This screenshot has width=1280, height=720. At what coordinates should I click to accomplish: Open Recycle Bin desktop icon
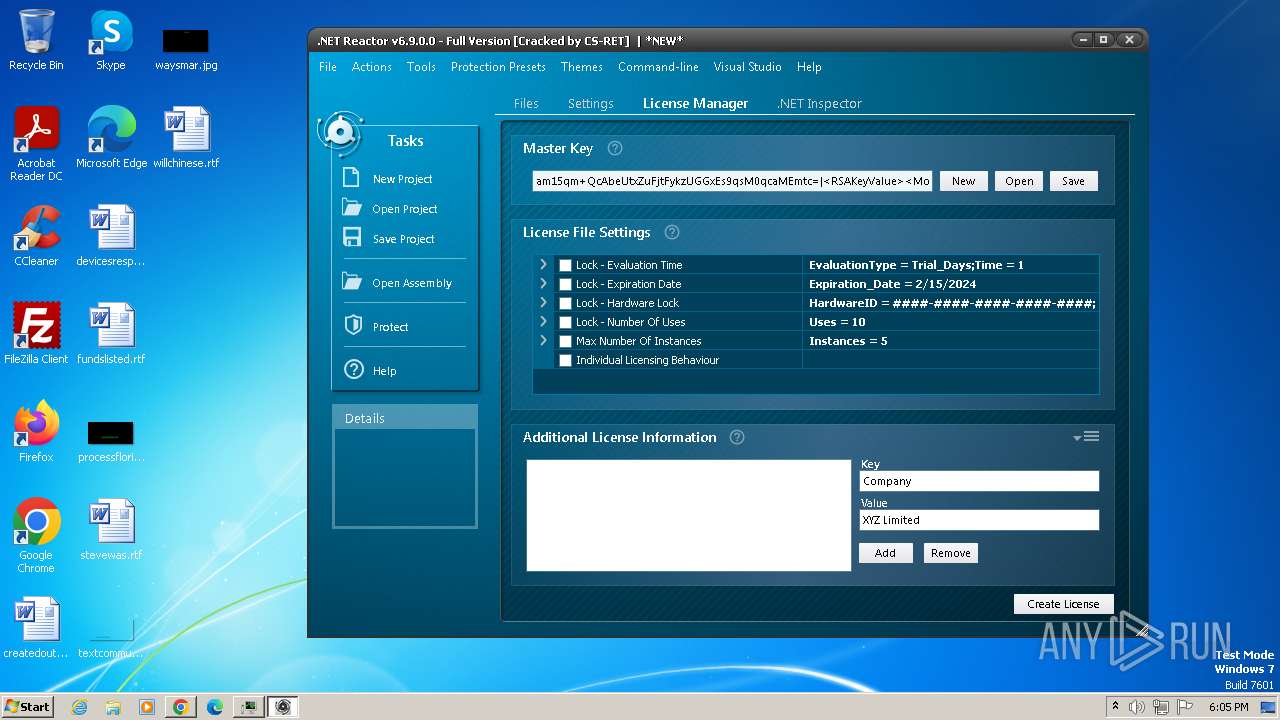point(36,40)
